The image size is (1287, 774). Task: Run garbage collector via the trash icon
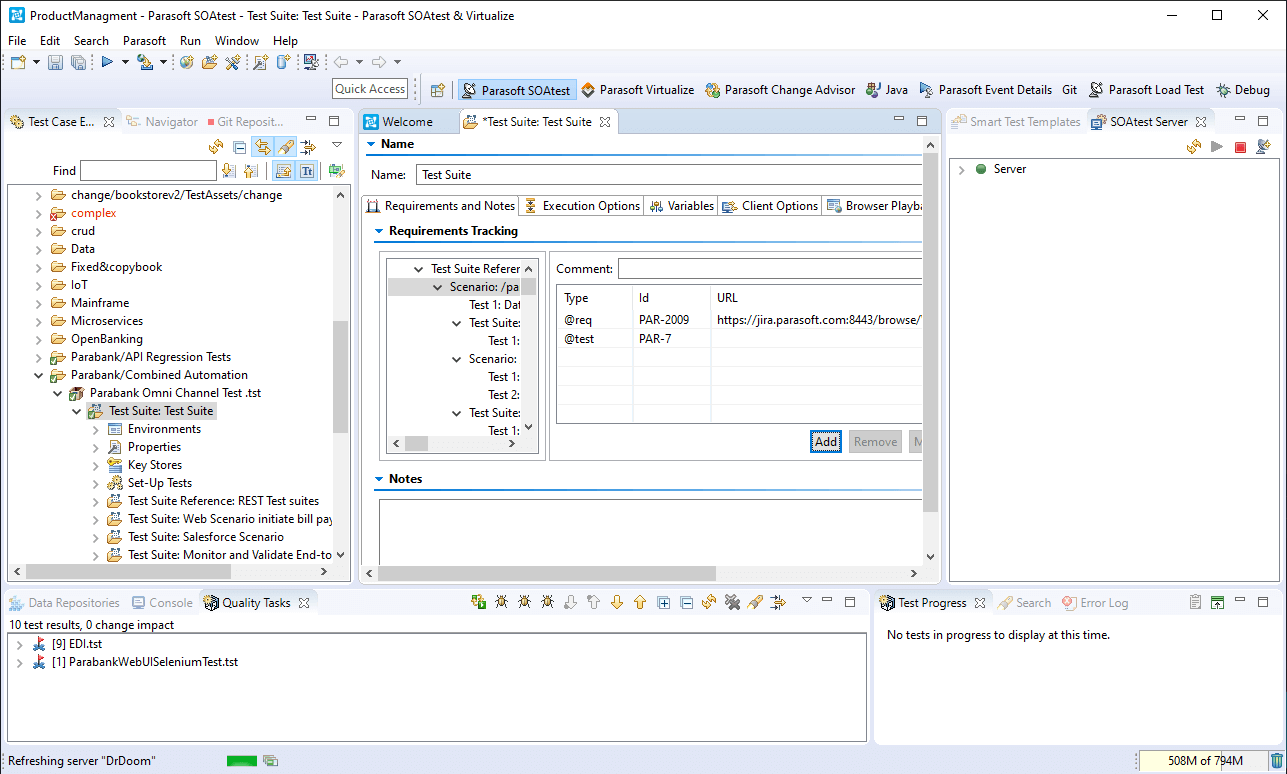(1276, 761)
